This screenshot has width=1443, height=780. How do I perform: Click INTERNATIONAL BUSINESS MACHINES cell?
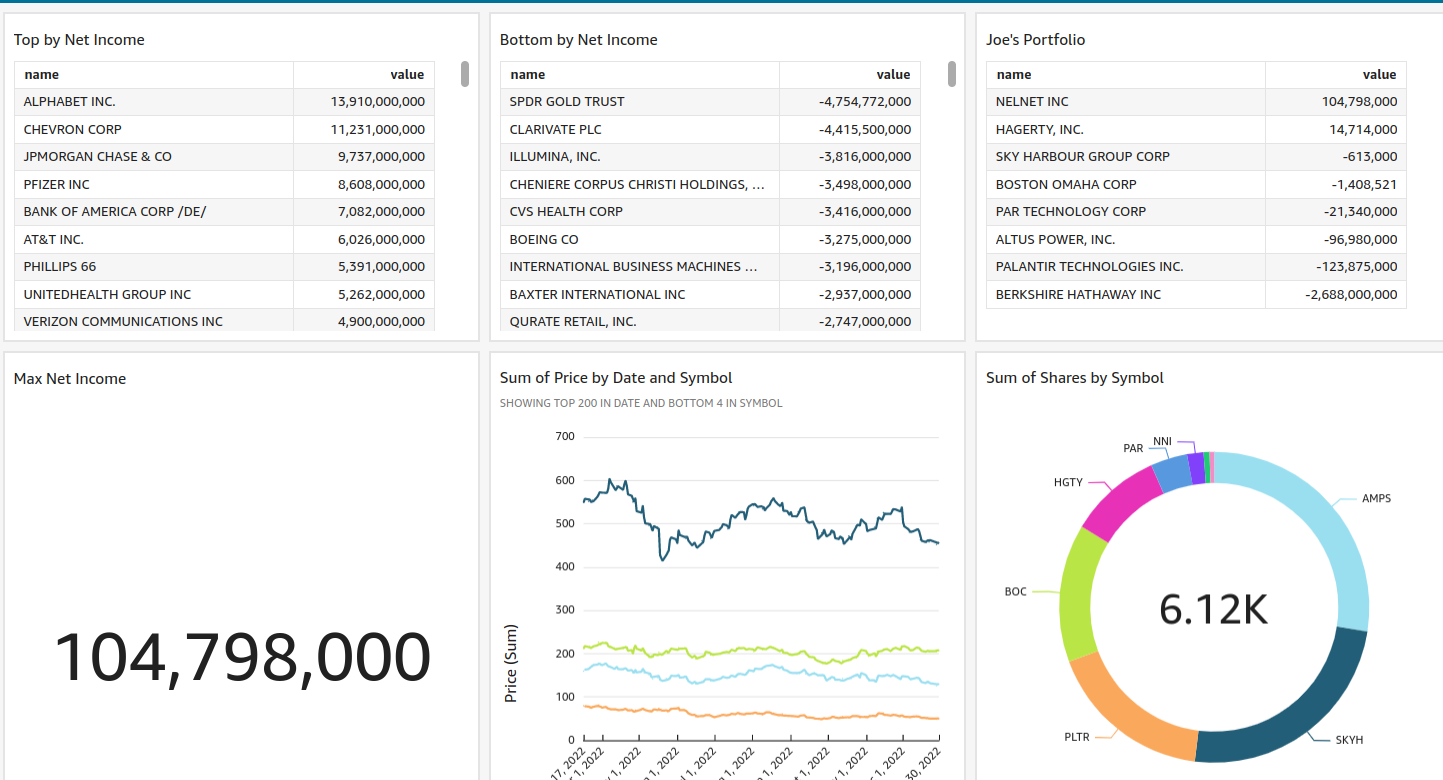(x=640, y=267)
